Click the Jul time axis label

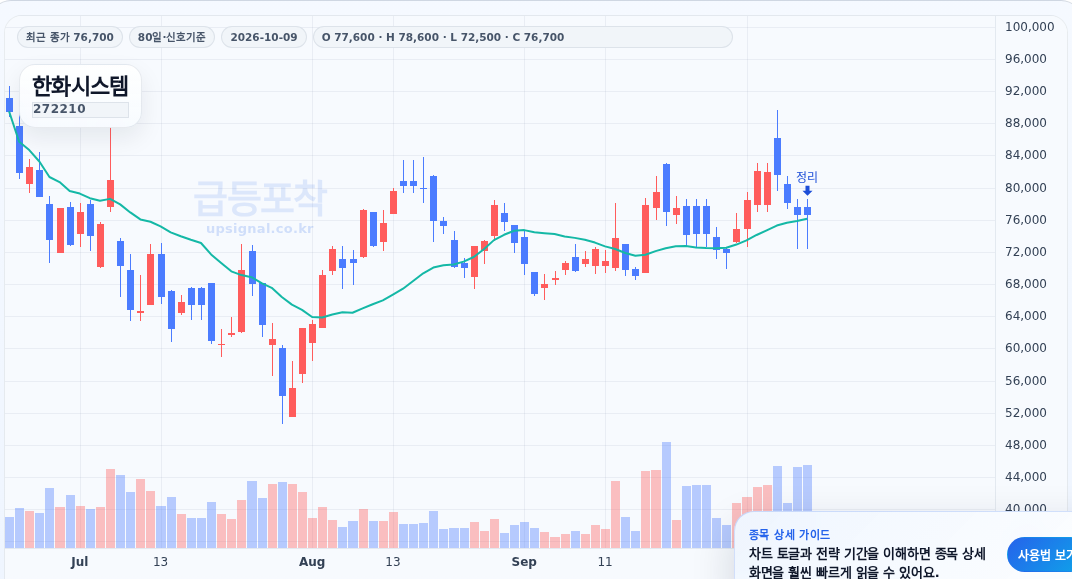pyautogui.click(x=79, y=562)
